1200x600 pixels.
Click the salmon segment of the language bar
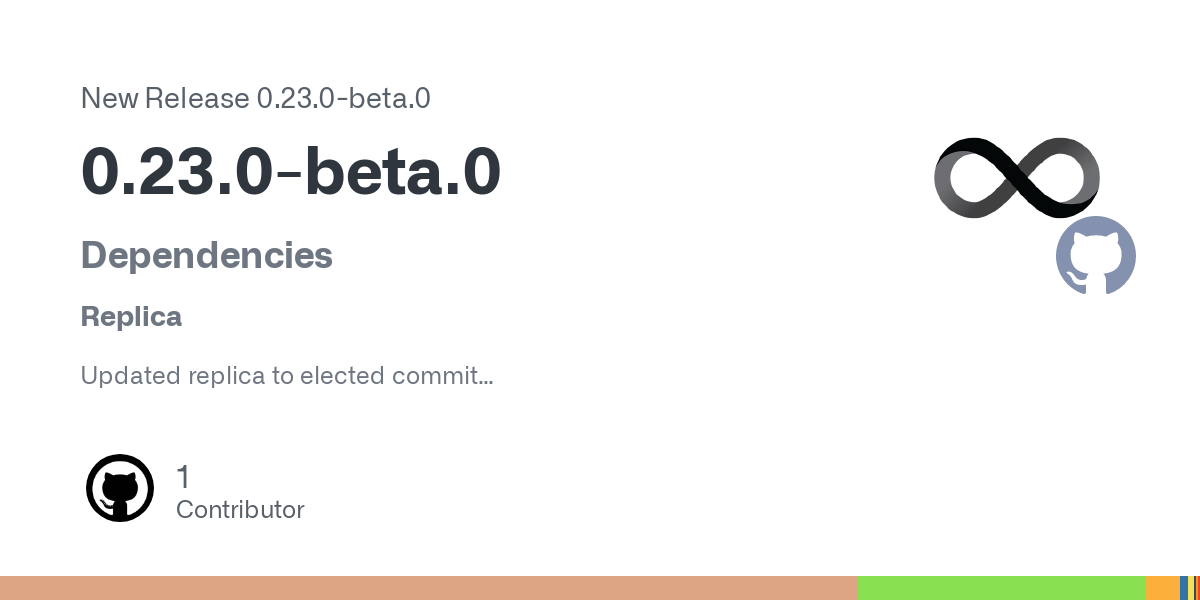click(x=429, y=588)
